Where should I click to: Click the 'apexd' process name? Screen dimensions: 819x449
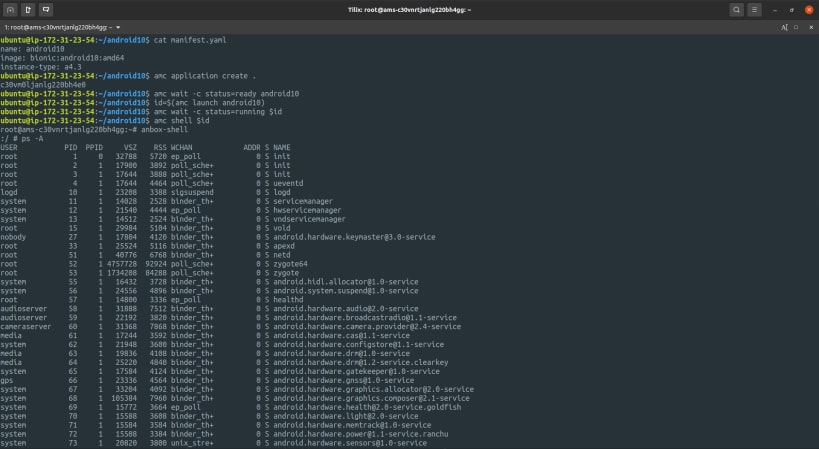click(x=284, y=246)
